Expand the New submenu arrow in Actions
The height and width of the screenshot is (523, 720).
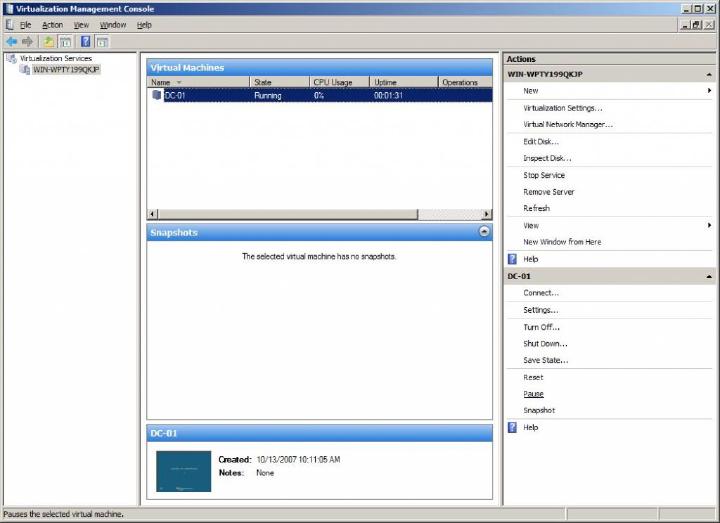[709, 91]
